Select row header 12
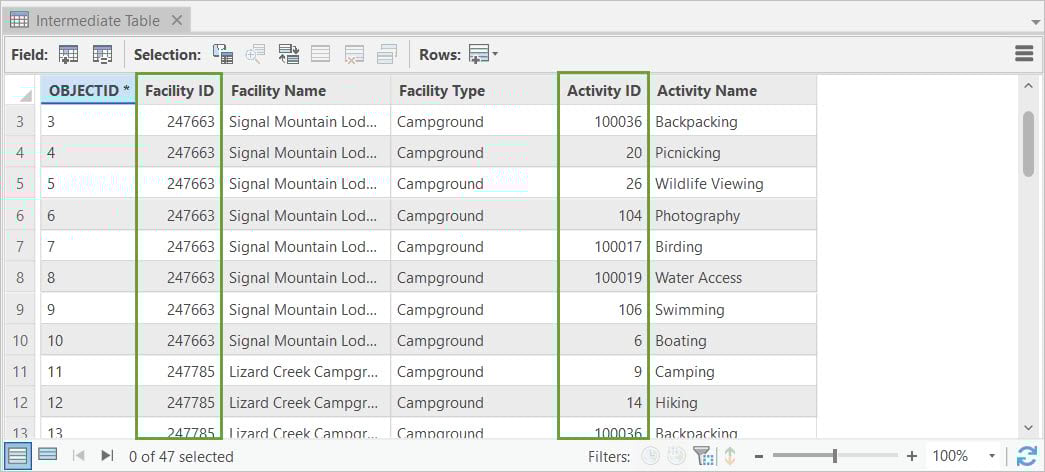Viewport: 1045px width, 472px height. pos(20,403)
